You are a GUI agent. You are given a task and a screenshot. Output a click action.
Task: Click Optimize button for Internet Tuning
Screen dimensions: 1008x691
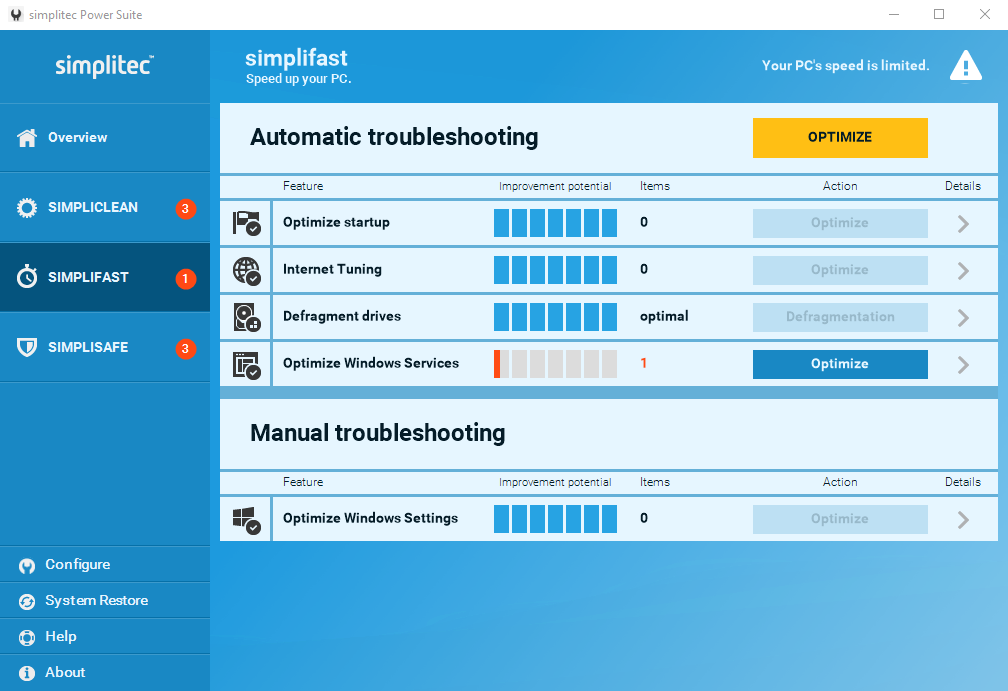coord(840,270)
